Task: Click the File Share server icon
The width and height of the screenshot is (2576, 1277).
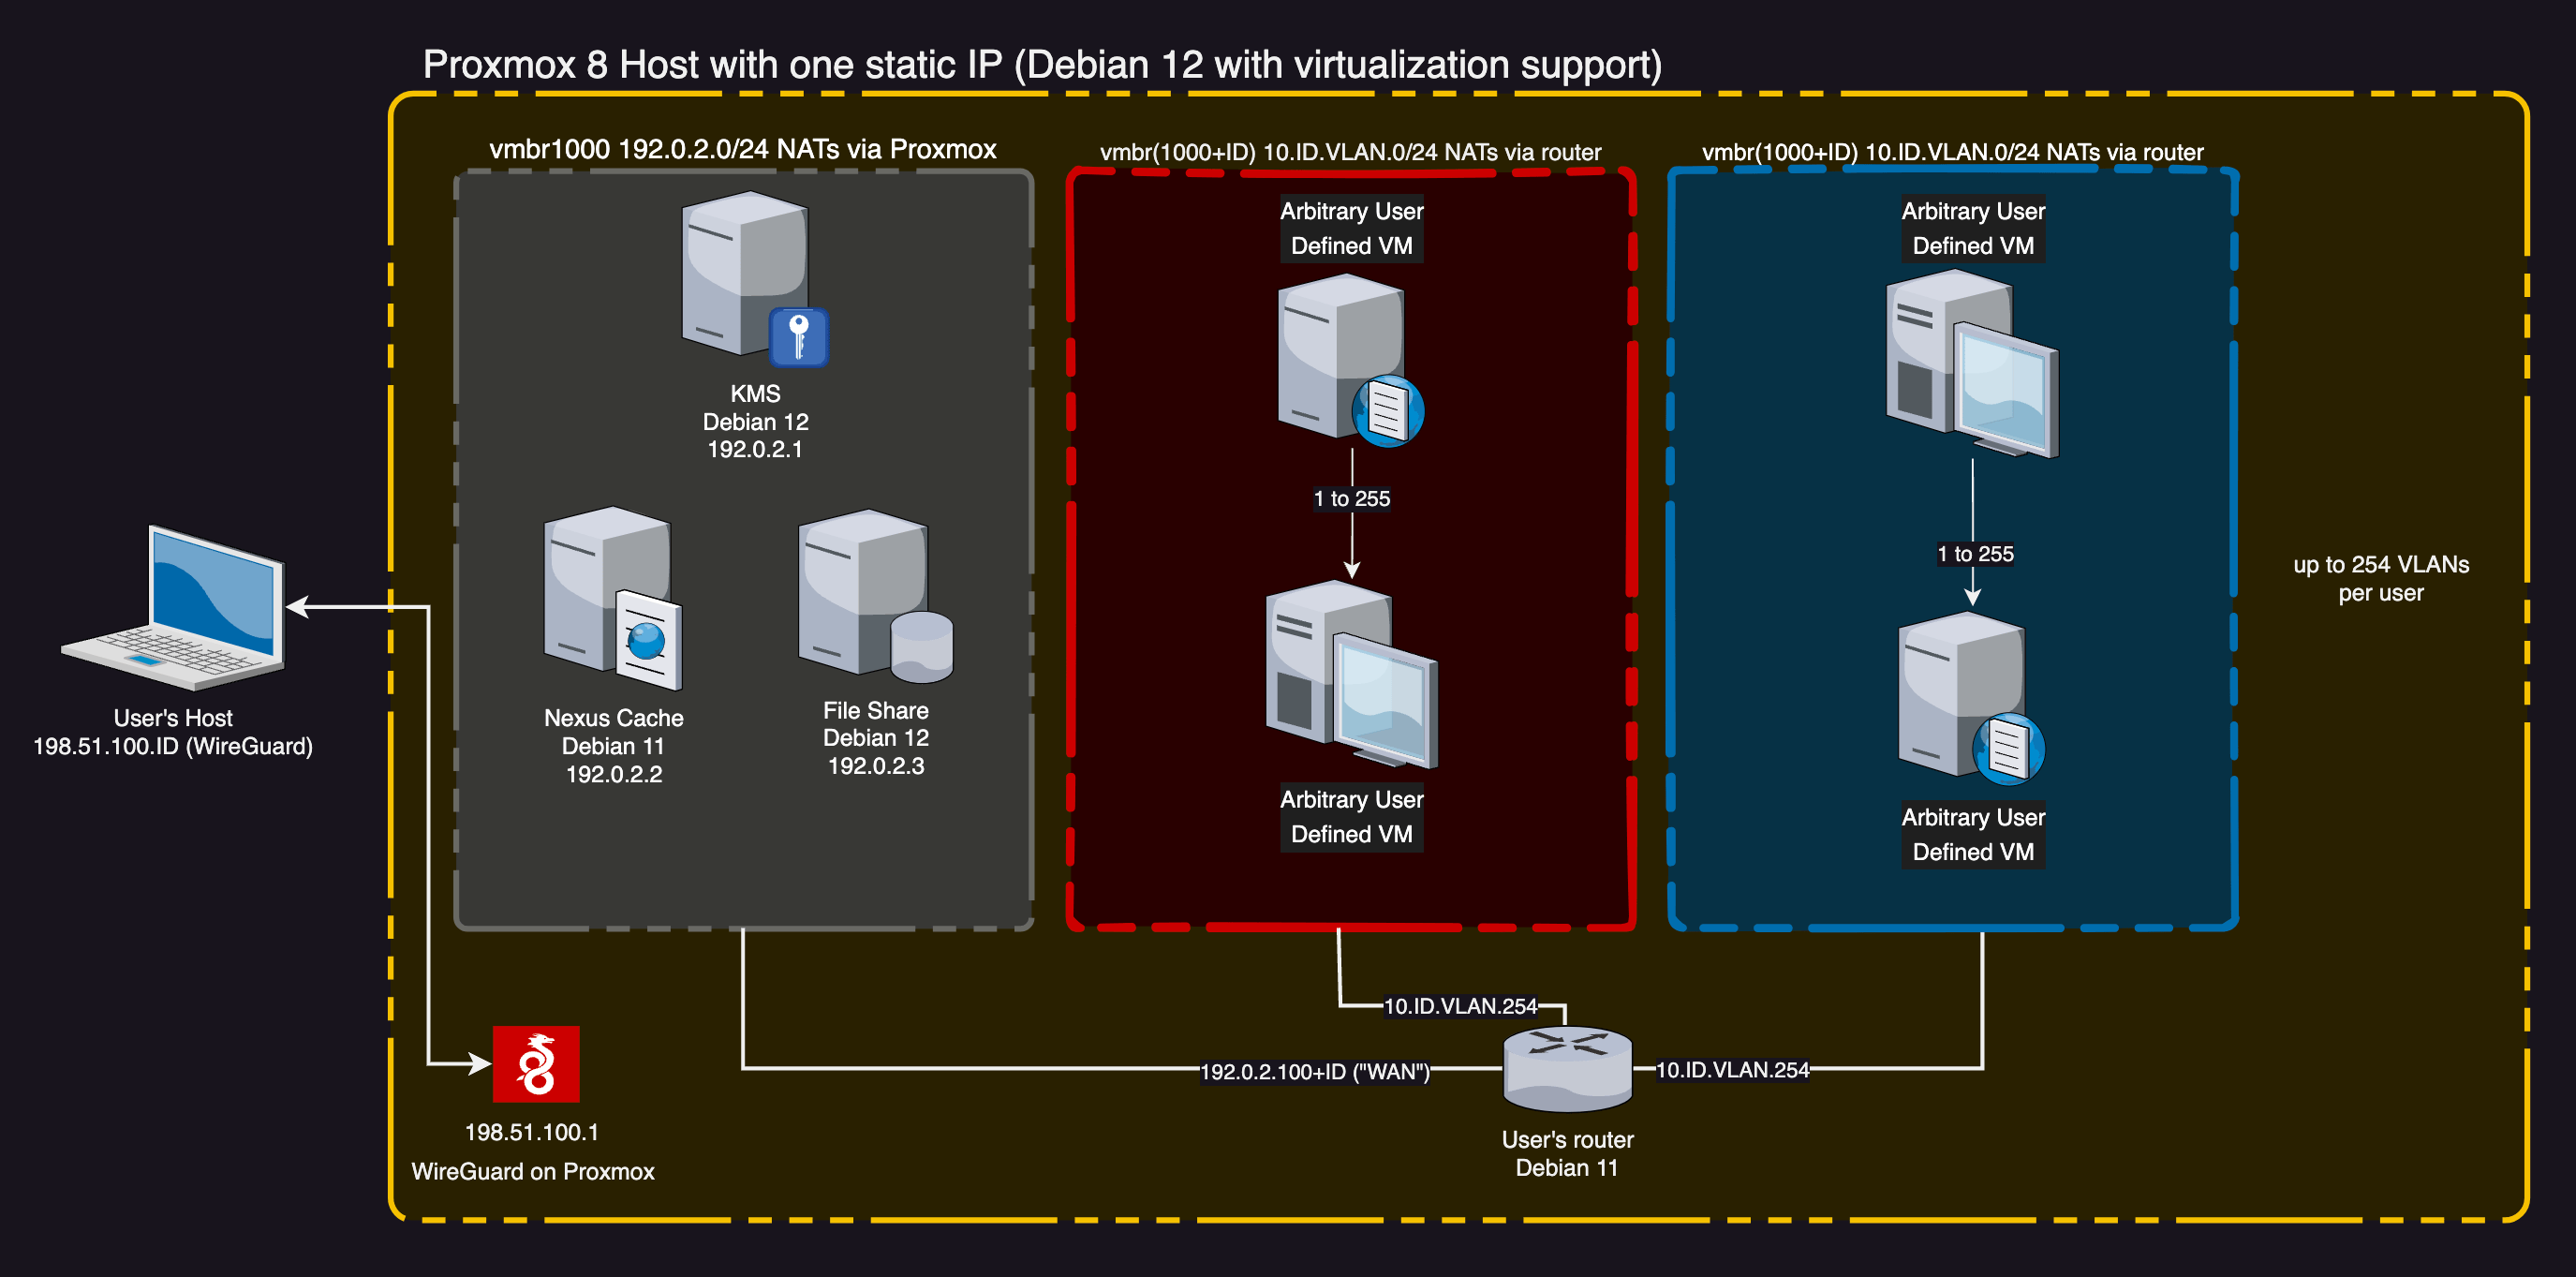Action: [x=874, y=596]
